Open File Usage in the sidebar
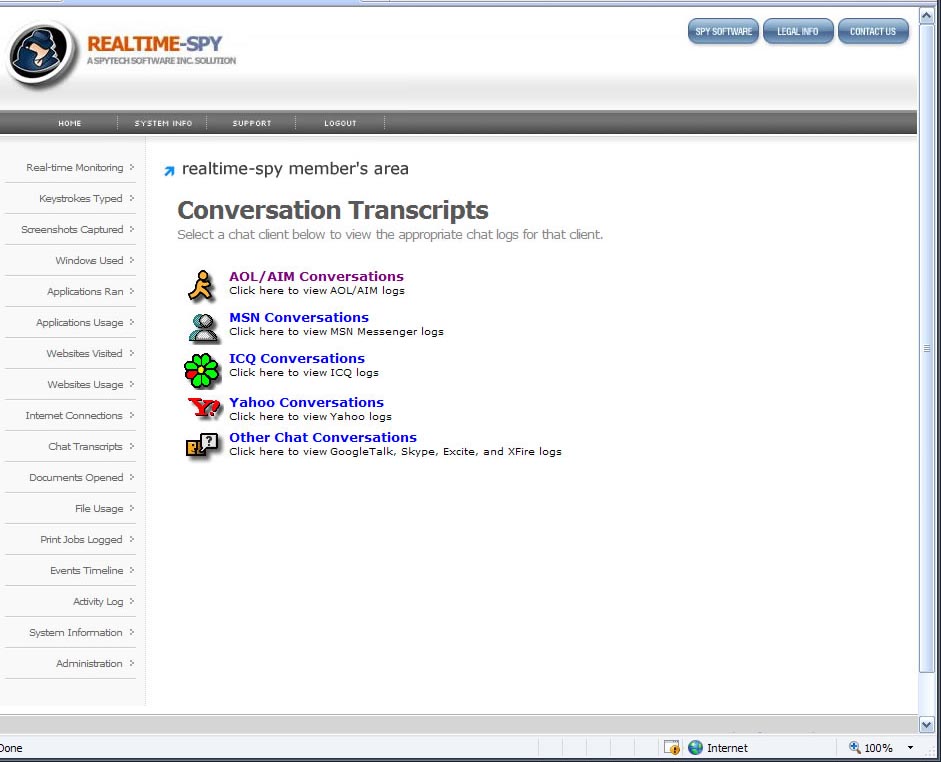The image size is (941, 762). coord(99,509)
